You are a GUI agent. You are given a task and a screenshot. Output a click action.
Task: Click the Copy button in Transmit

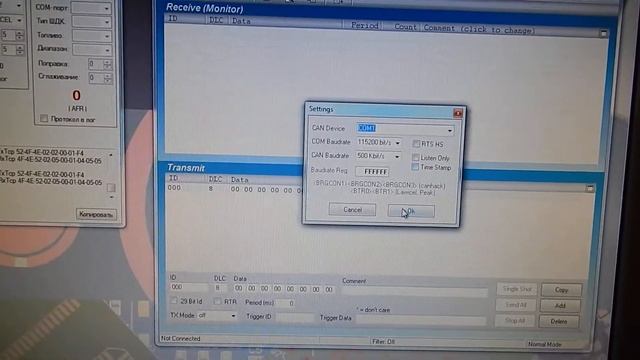[x=561, y=290]
